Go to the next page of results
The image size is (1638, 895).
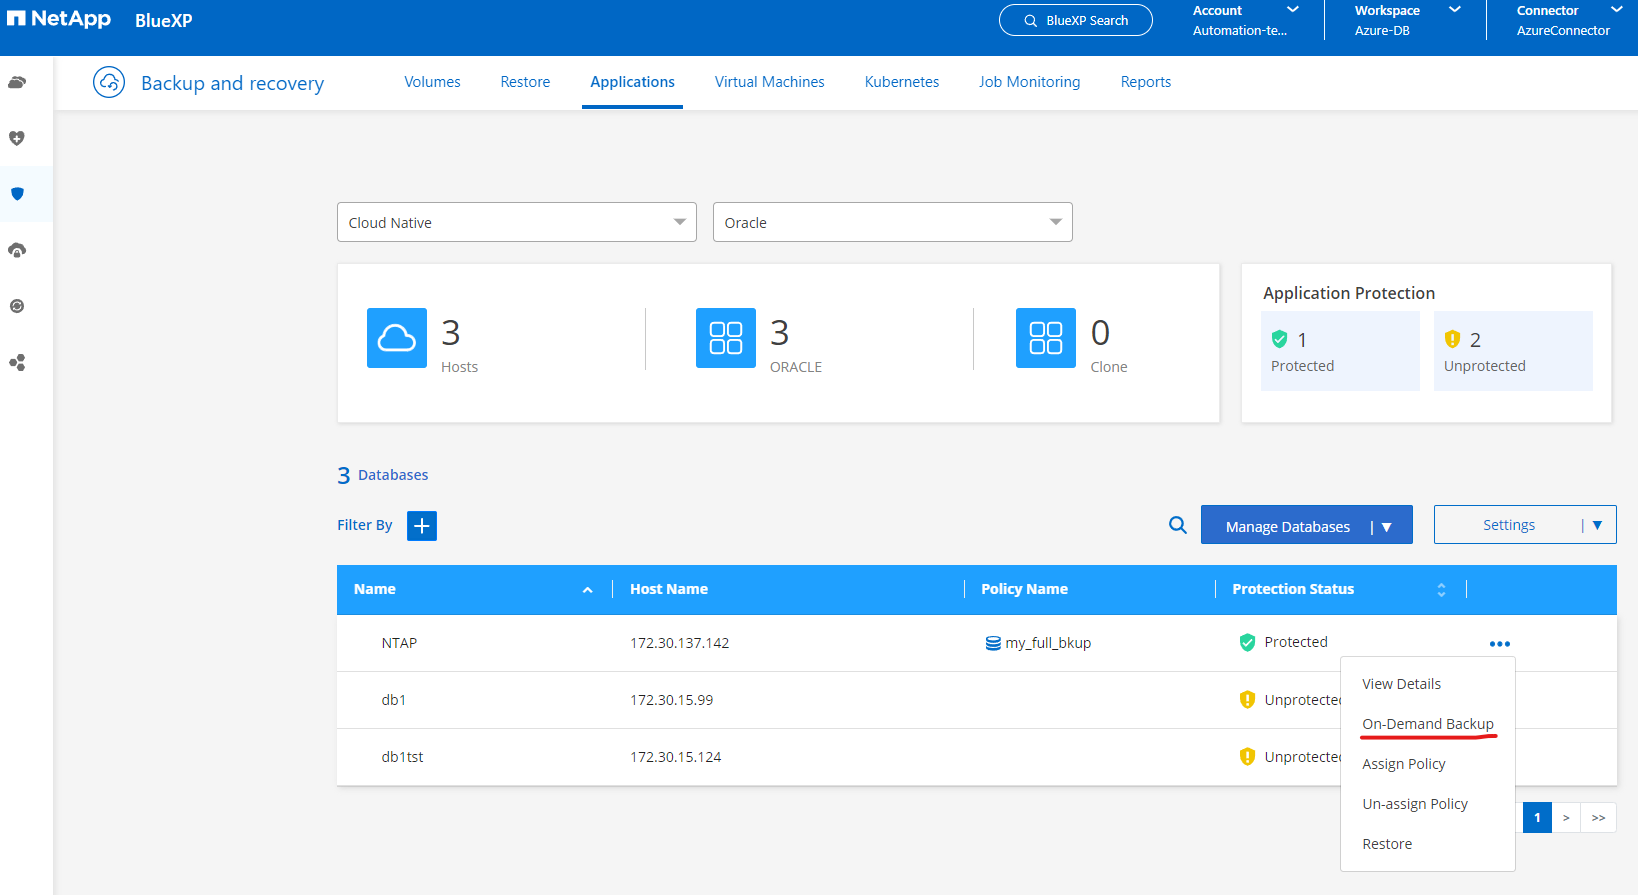coord(1566,818)
